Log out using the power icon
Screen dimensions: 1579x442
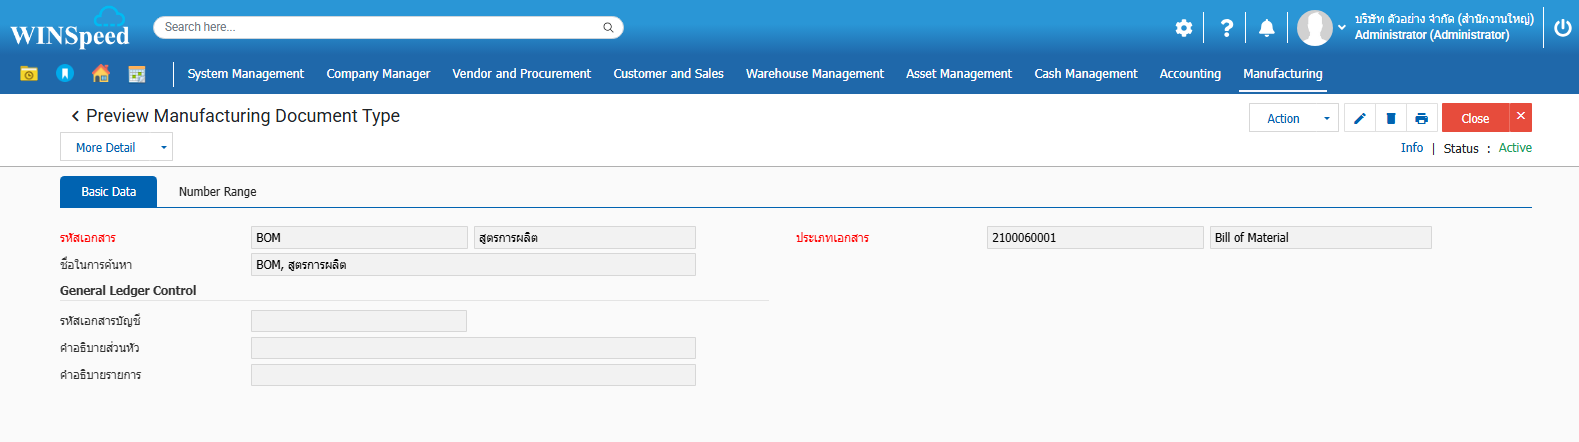point(1562,28)
